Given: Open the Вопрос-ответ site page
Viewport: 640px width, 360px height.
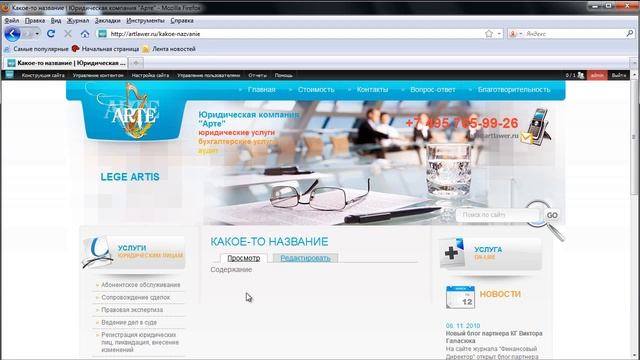Looking at the screenshot, I should pyautogui.click(x=433, y=89).
